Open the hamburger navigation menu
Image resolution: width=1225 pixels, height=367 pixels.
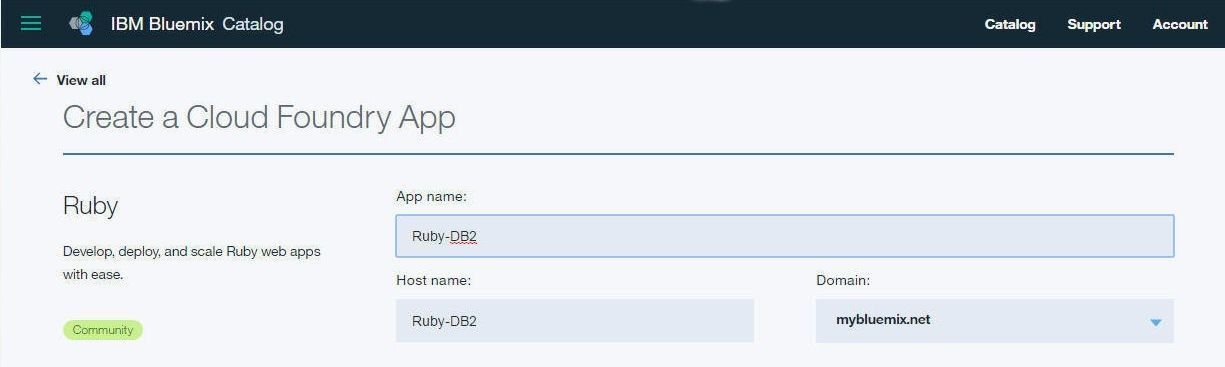31,23
